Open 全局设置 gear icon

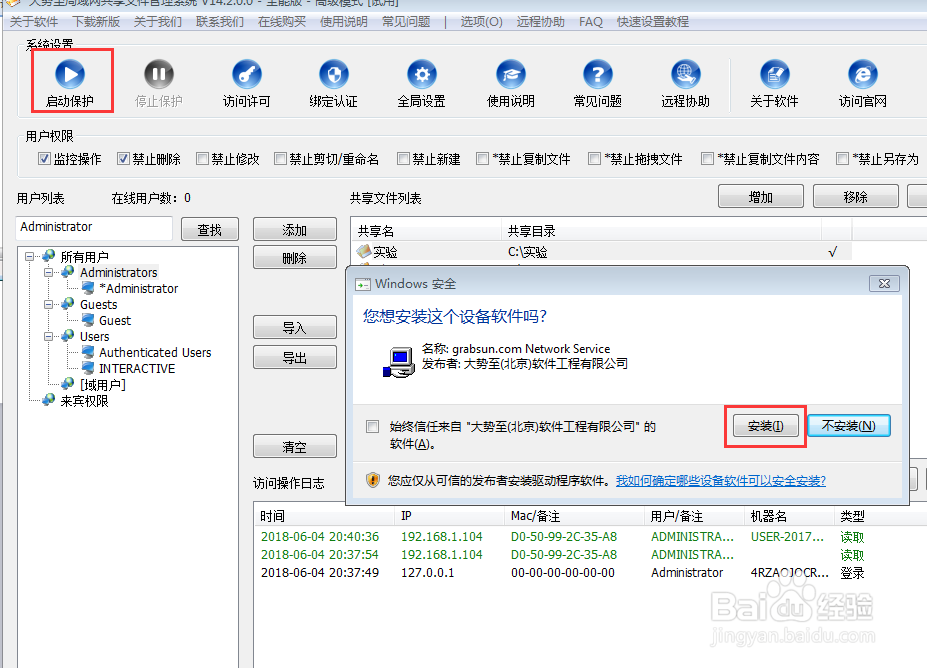click(x=422, y=74)
